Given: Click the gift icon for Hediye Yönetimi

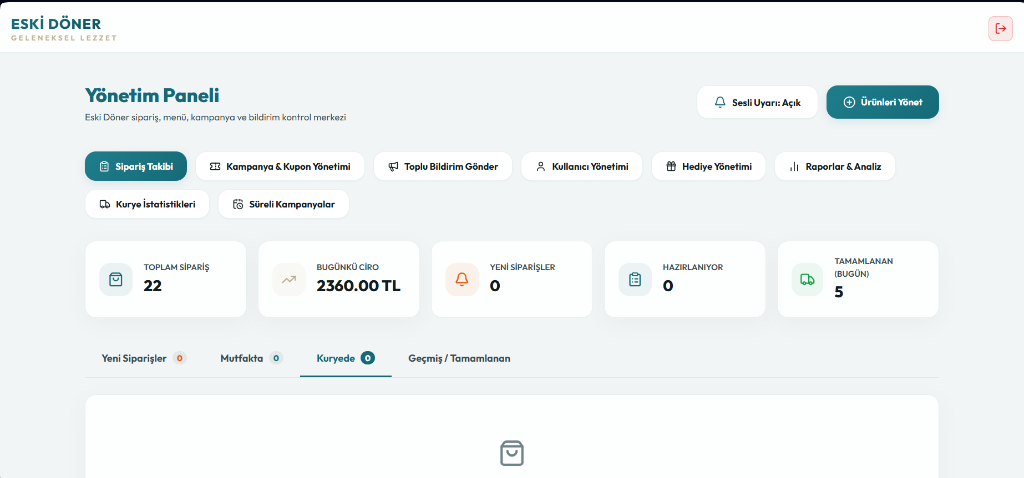Looking at the screenshot, I should (671, 167).
